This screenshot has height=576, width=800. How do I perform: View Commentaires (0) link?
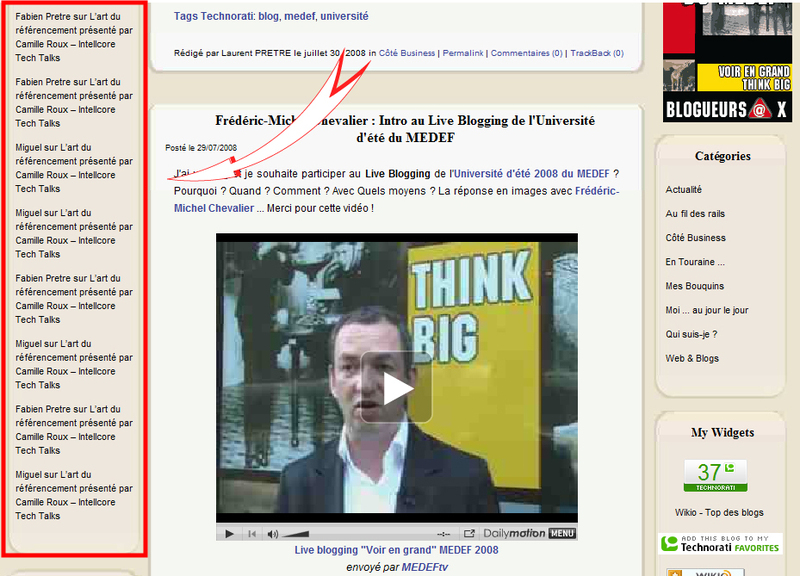(527, 53)
